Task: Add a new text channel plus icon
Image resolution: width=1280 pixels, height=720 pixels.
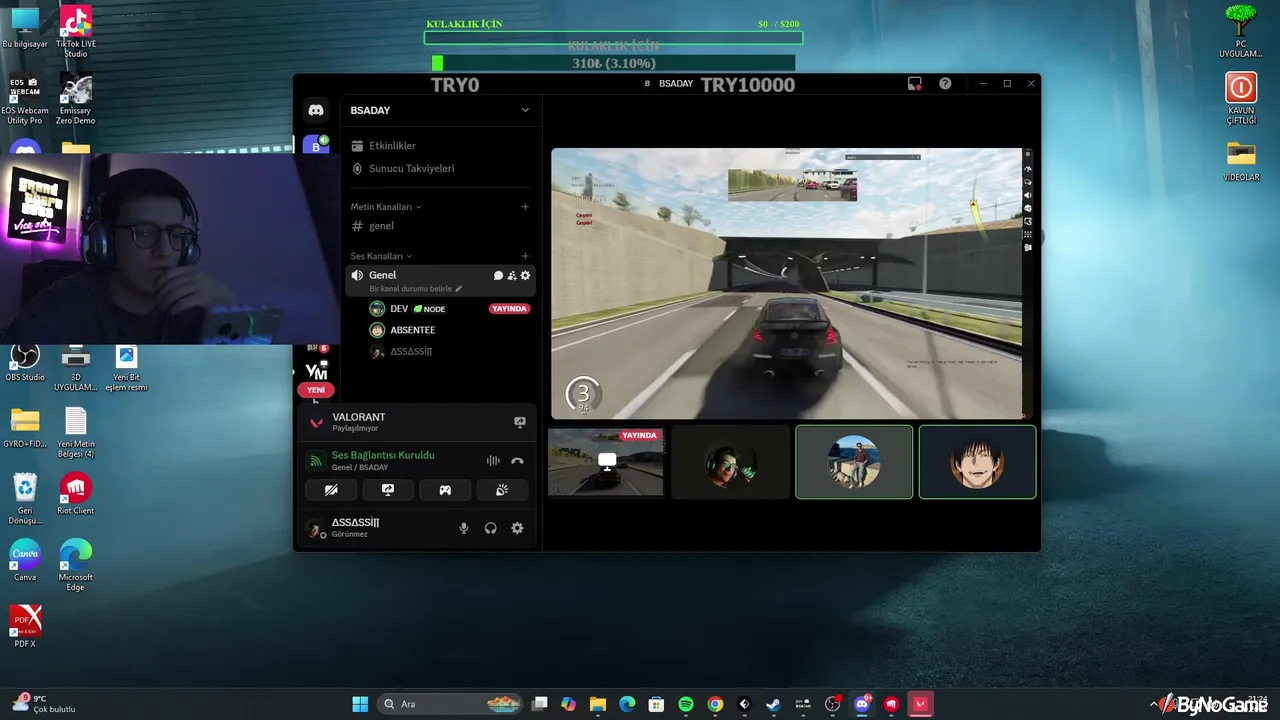Action: coord(525,207)
